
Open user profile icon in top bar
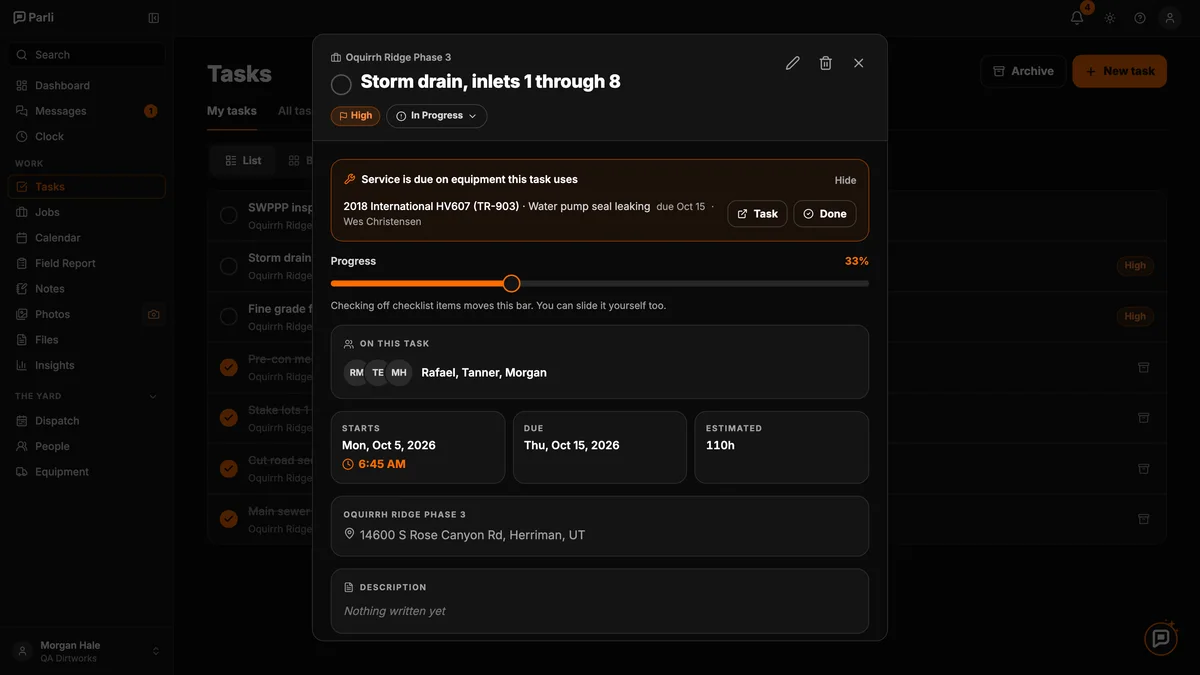tap(1170, 18)
